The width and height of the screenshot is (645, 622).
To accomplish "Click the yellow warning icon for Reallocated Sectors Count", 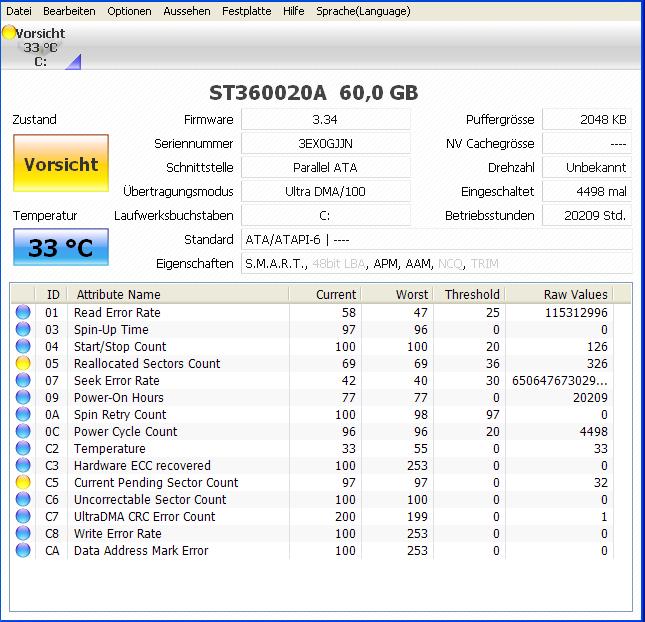I will pos(23,363).
